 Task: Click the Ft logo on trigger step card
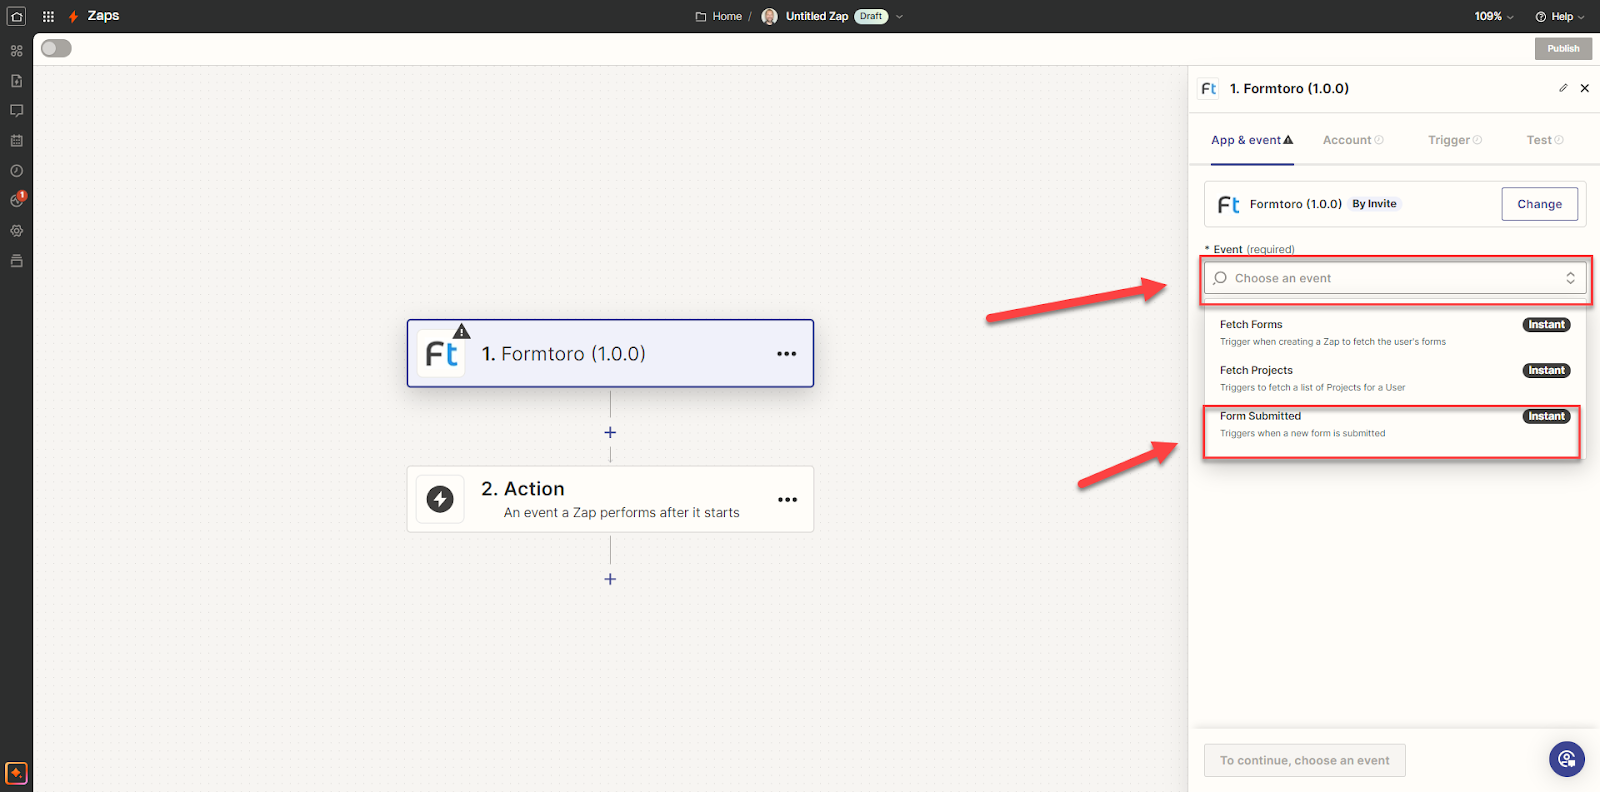pos(441,354)
